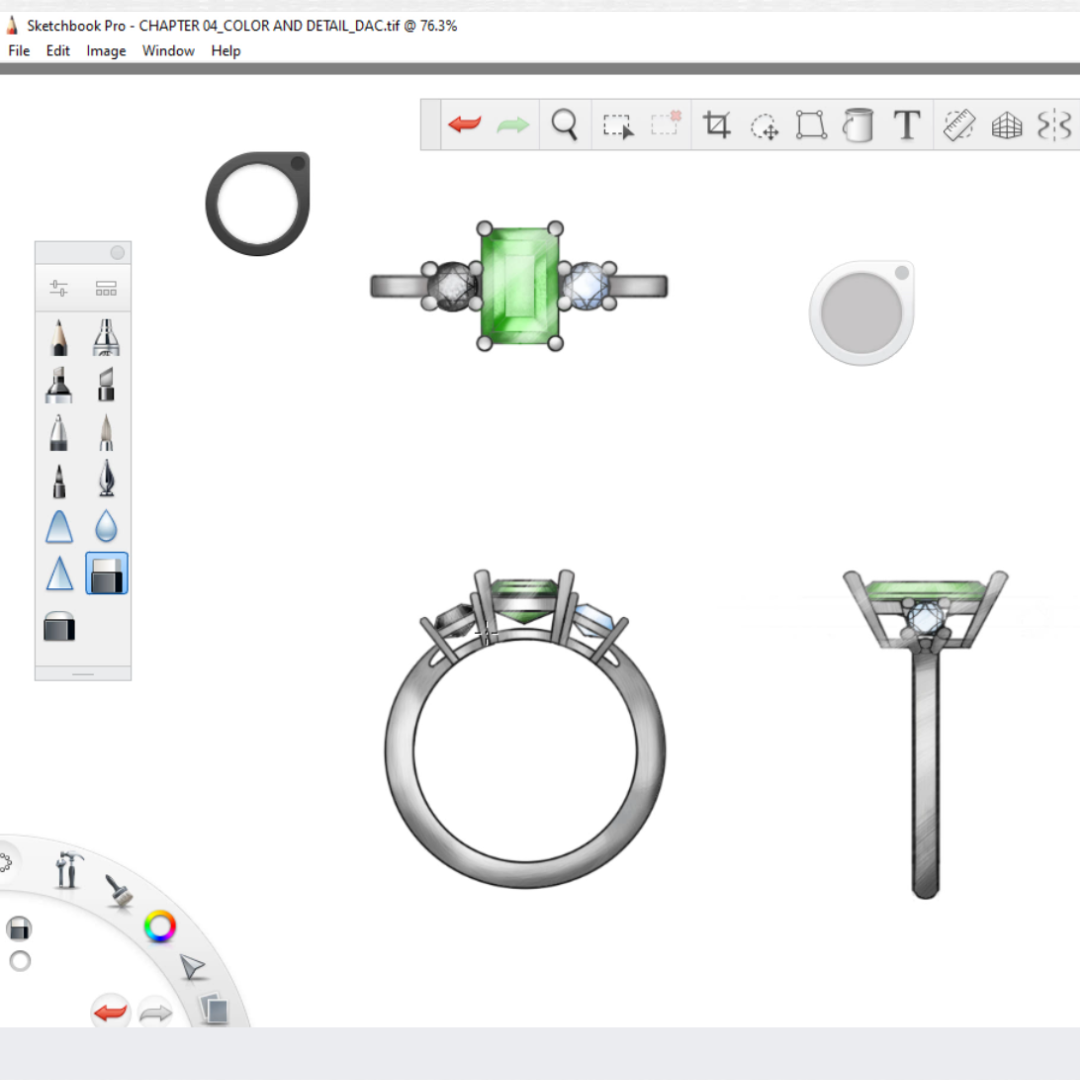Click the arrow cursor icon in lagoon
1080x1080 pixels.
point(192,967)
